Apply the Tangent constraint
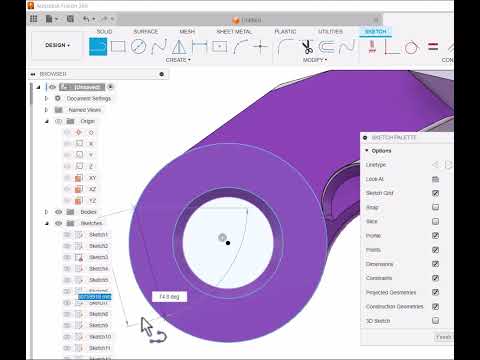Viewport: 480px width, 360px height. [x=412, y=47]
